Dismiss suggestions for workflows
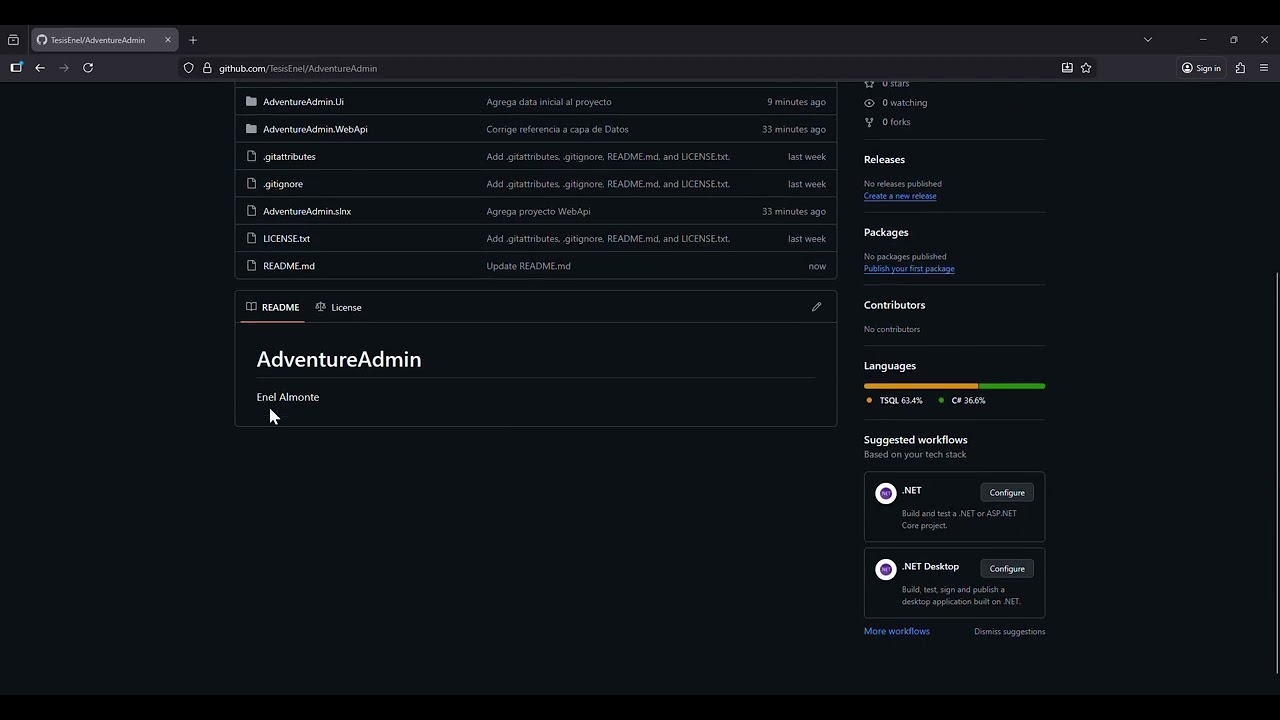Viewport: 1280px width, 720px height. click(1009, 632)
